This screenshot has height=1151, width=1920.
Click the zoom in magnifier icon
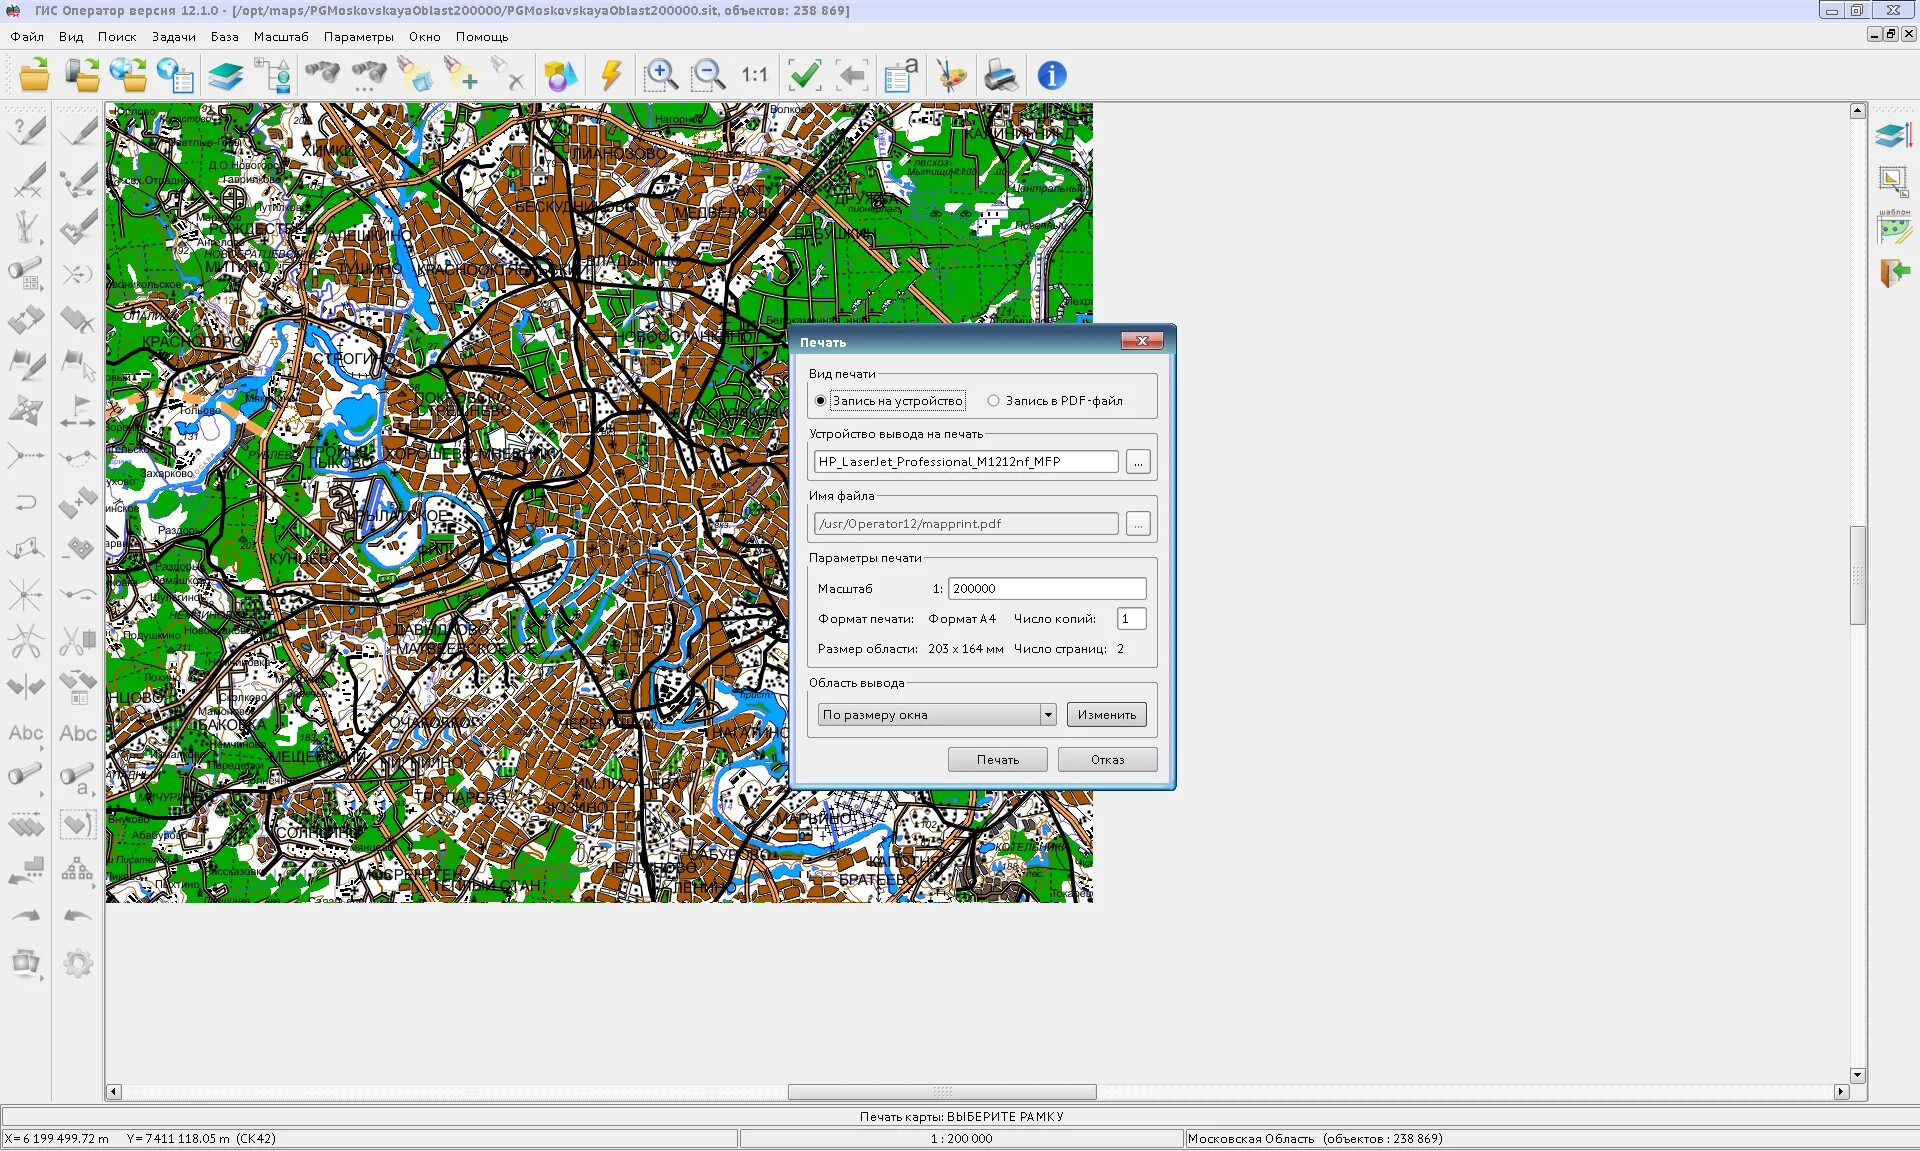[x=660, y=75]
